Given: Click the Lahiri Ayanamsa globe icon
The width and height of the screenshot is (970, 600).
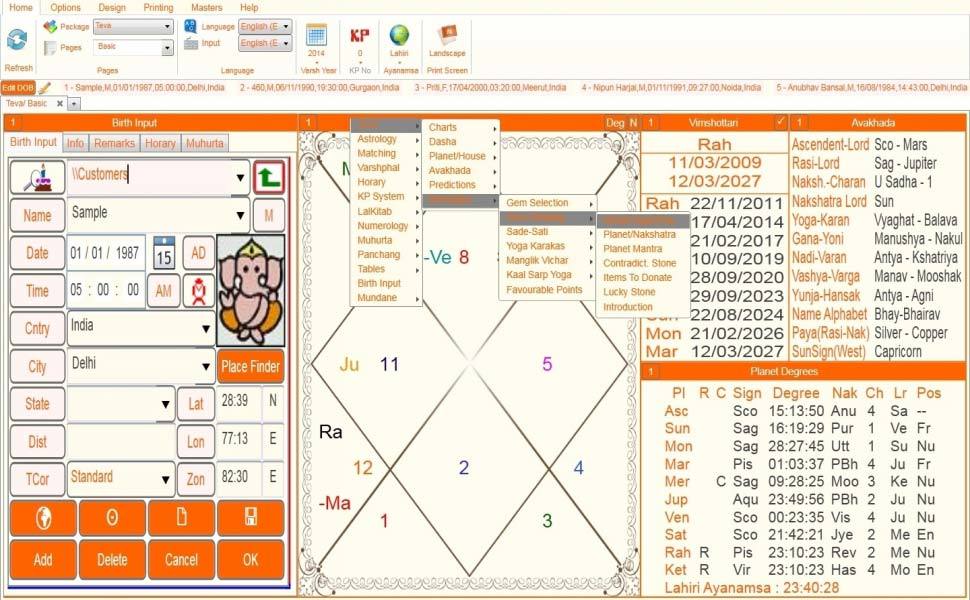Looking at the screenshot, I should coord(399,35).
